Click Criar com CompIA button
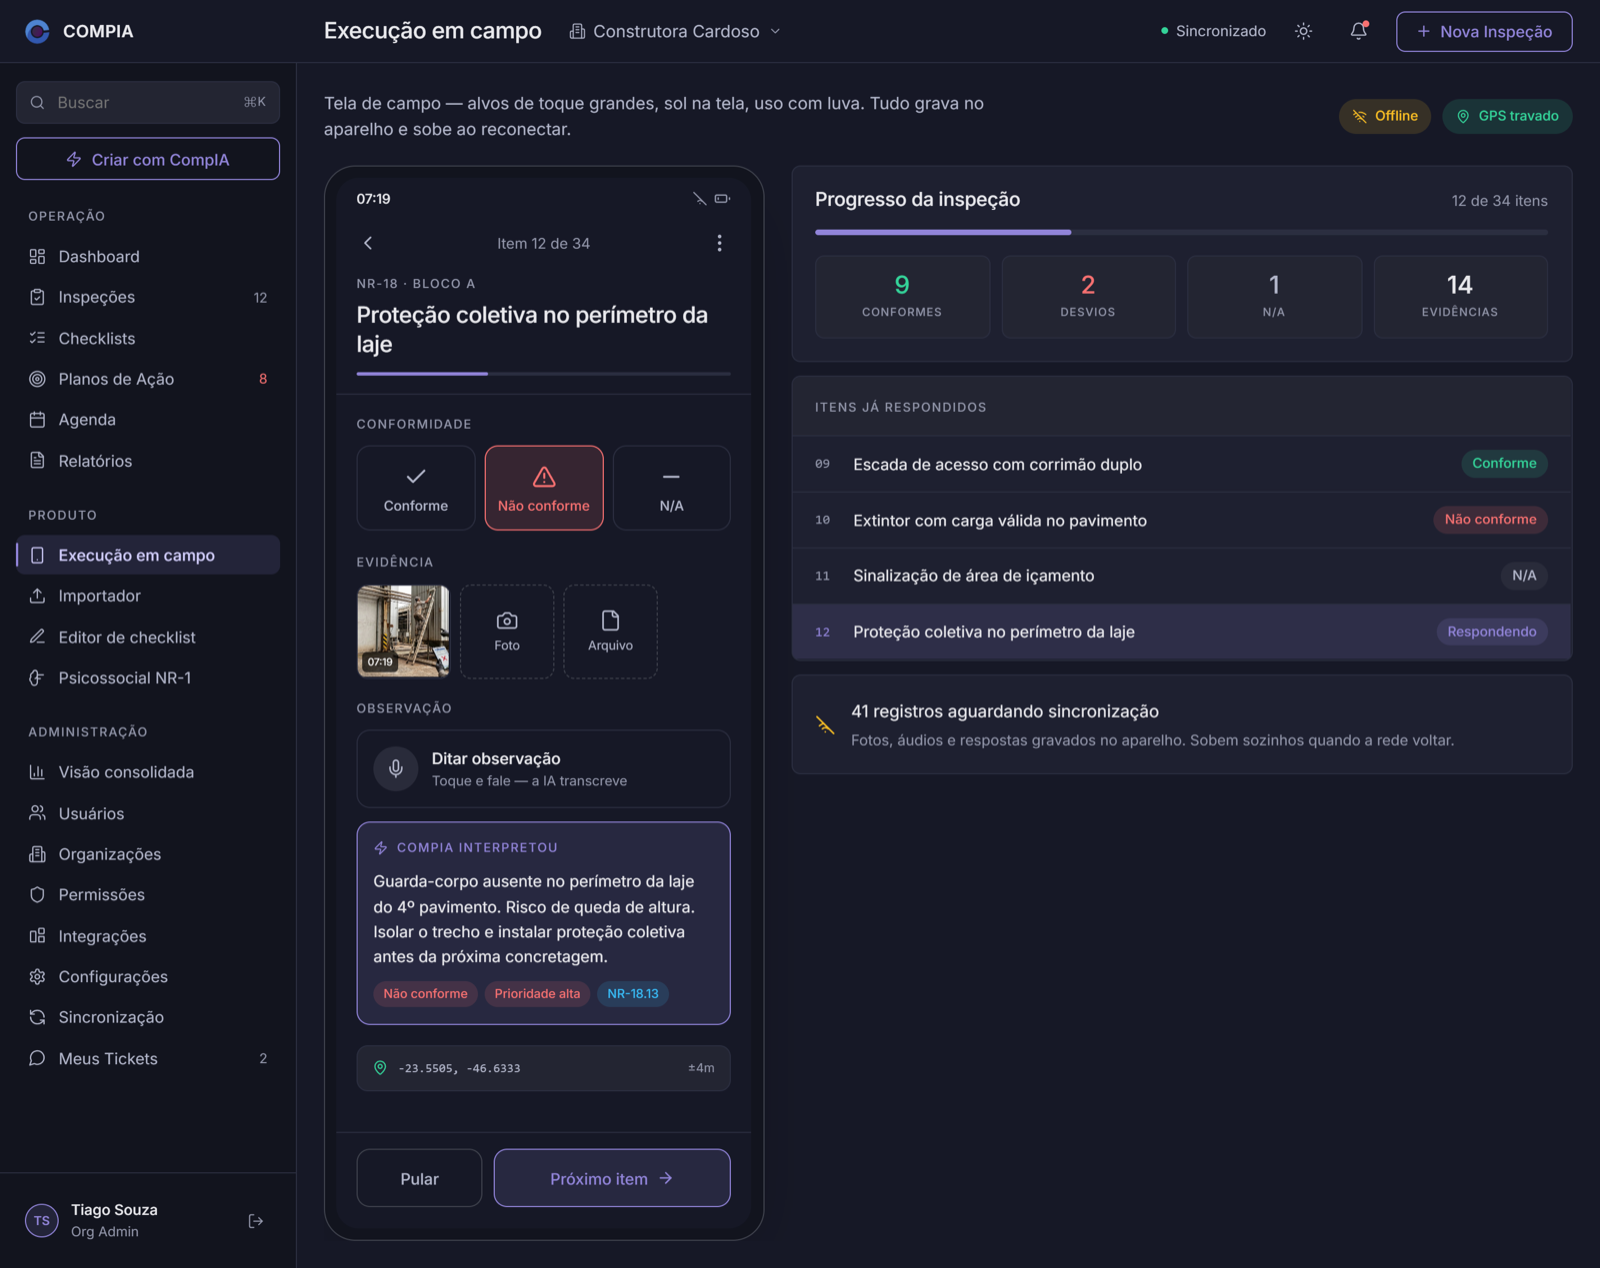The height and width of the screenshot is (1268, 1600). (x=148, y=159)
